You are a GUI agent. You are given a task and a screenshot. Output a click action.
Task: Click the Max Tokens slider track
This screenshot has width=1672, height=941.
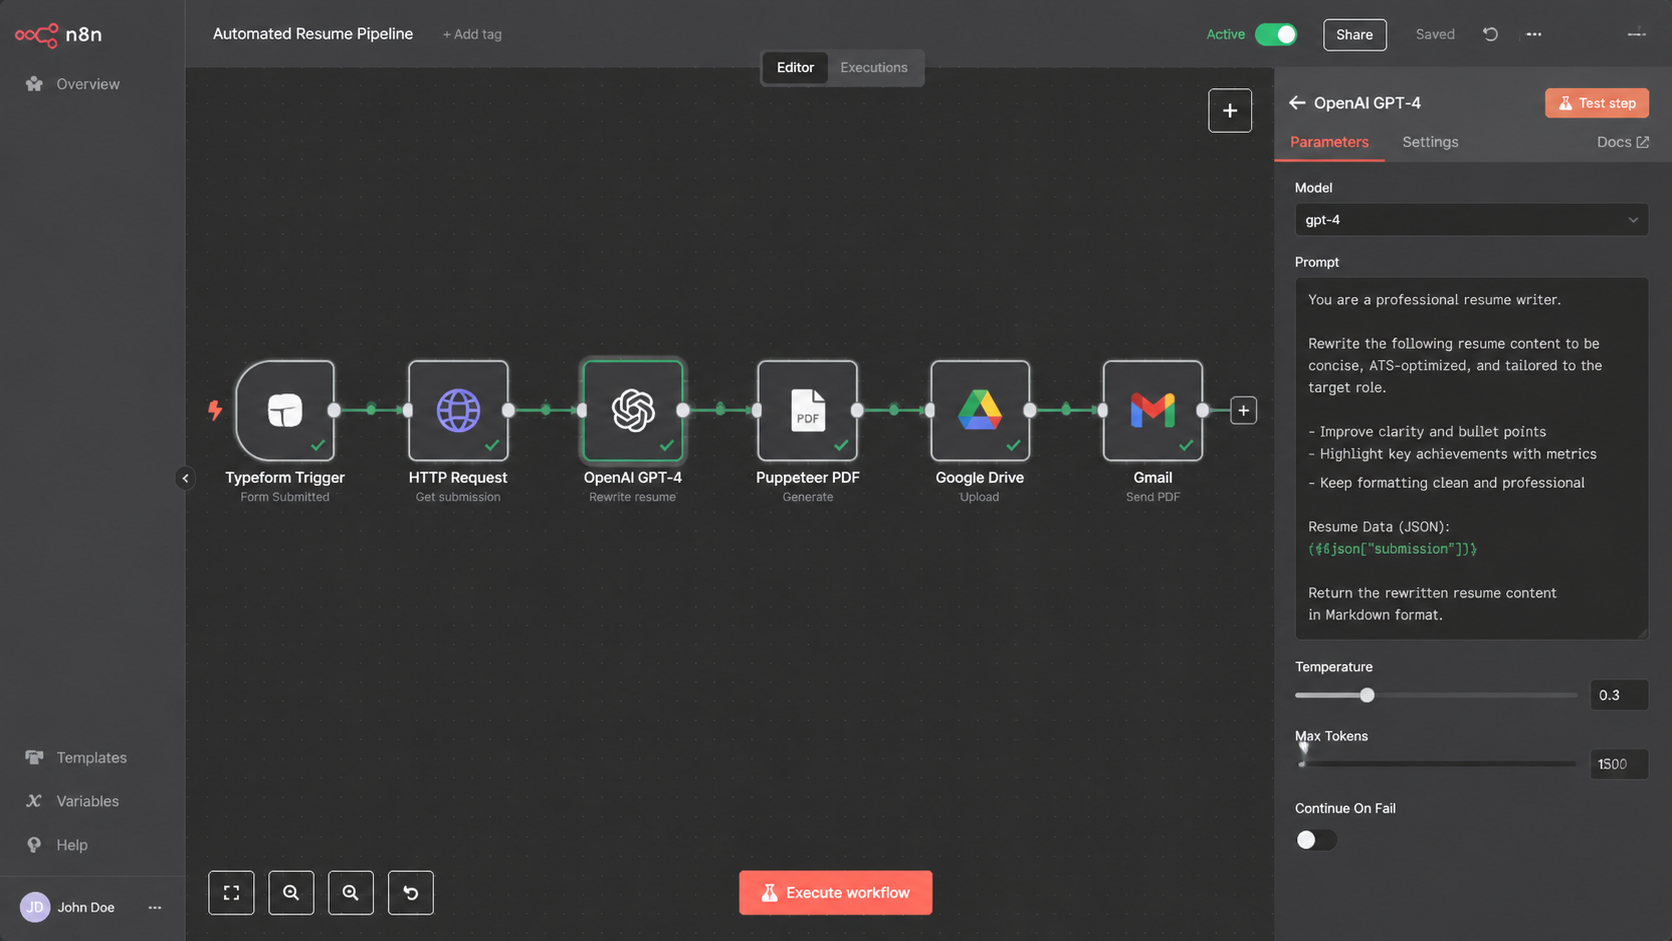[1436, 764]
